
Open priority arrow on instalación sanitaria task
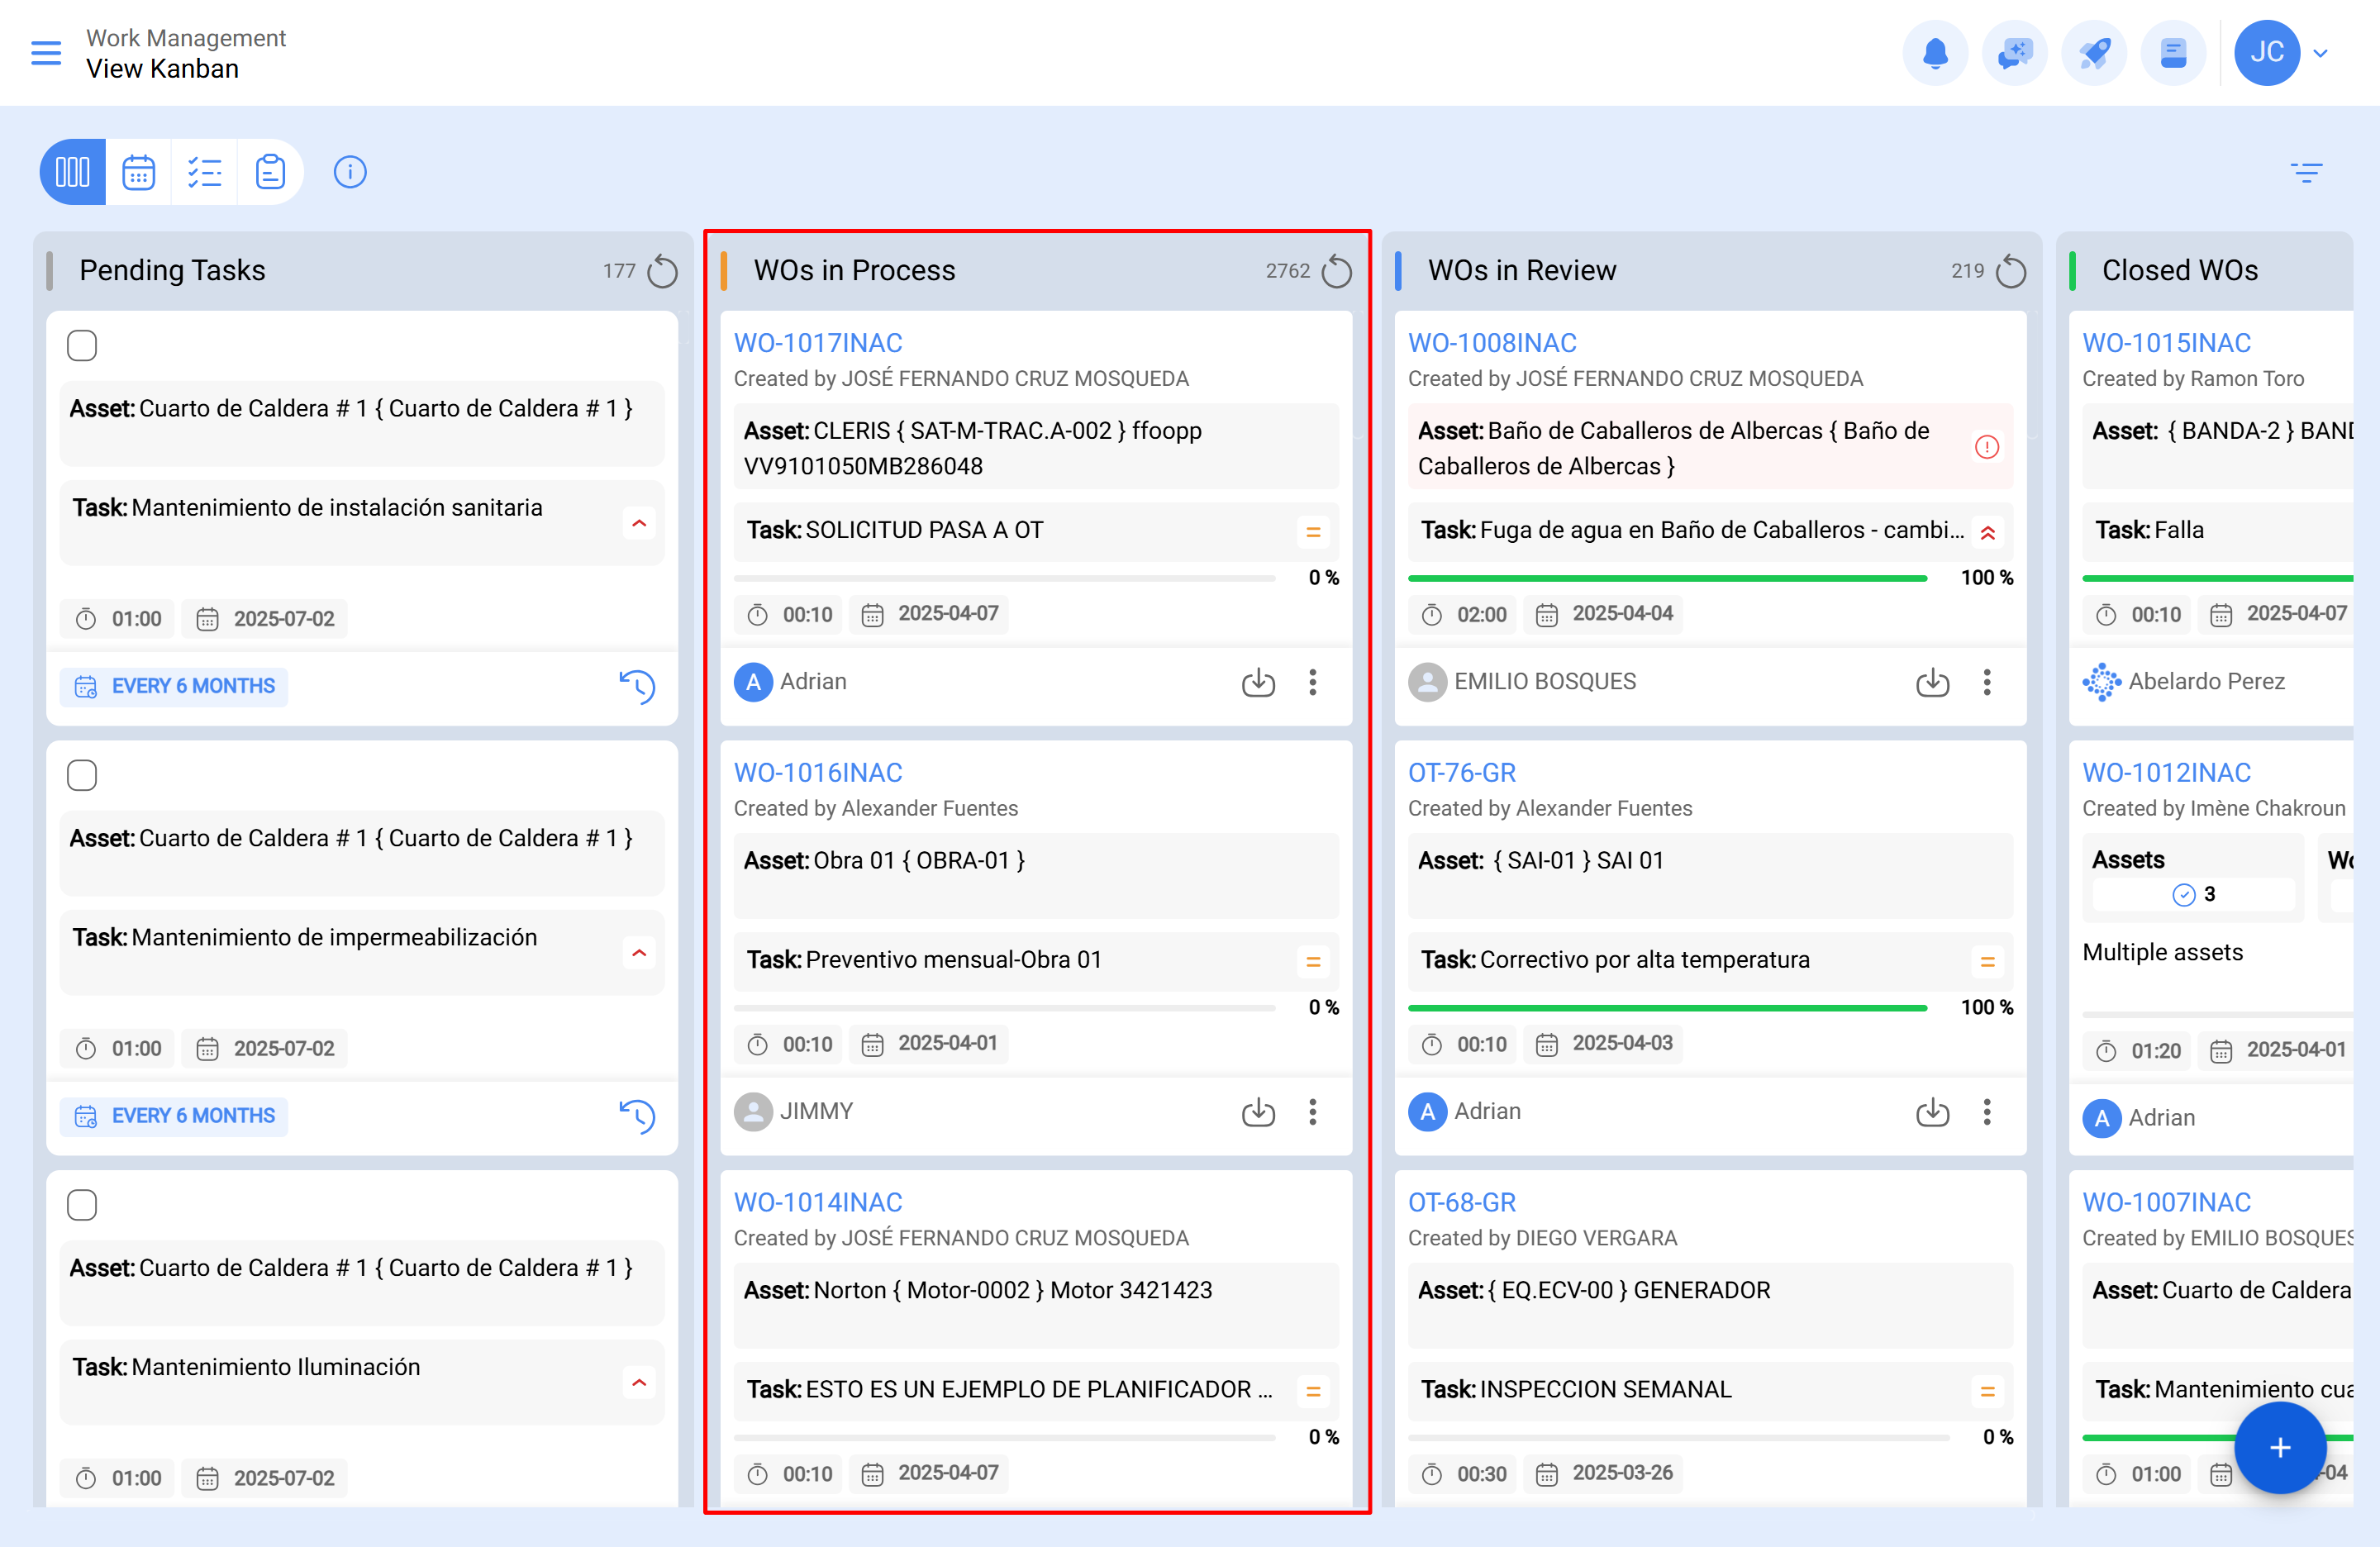coord(639,524)
